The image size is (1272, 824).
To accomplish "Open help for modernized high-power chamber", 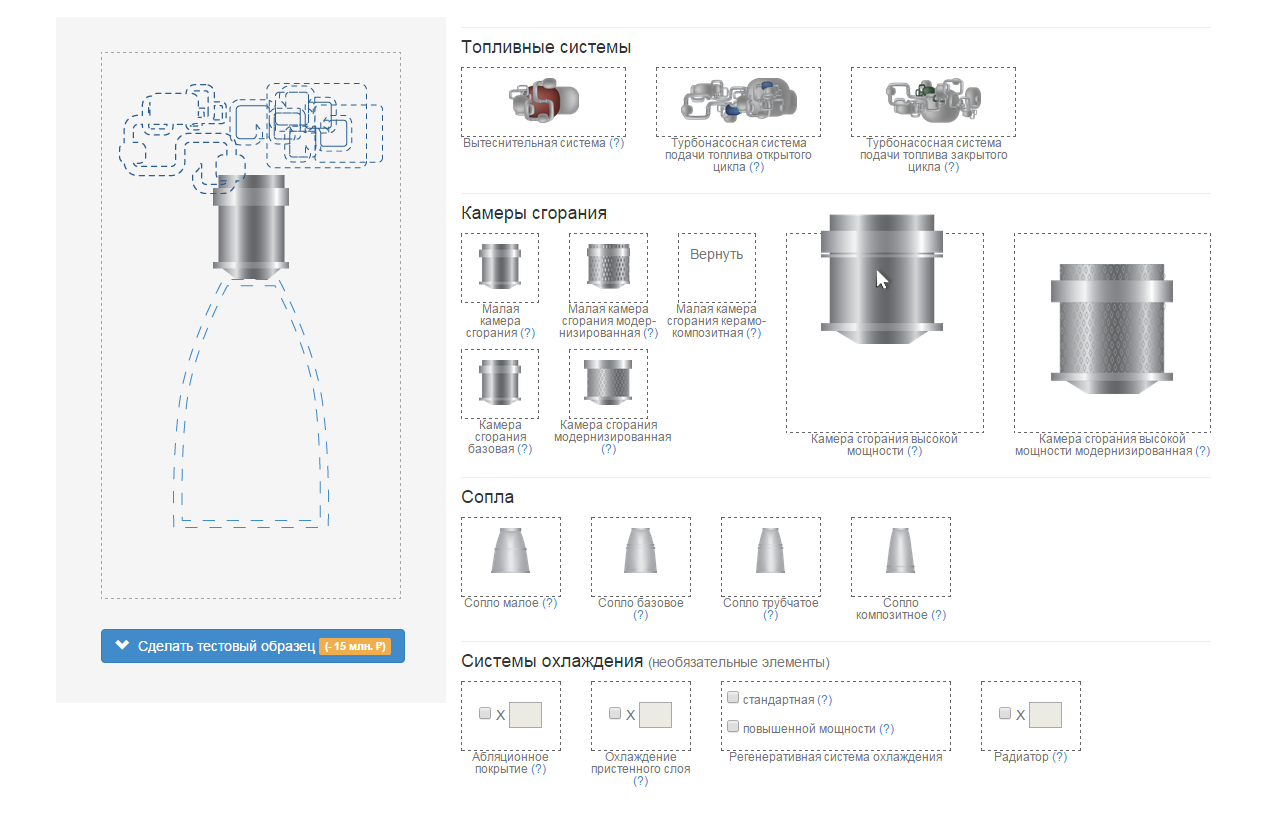I will tap(1203, 451).
